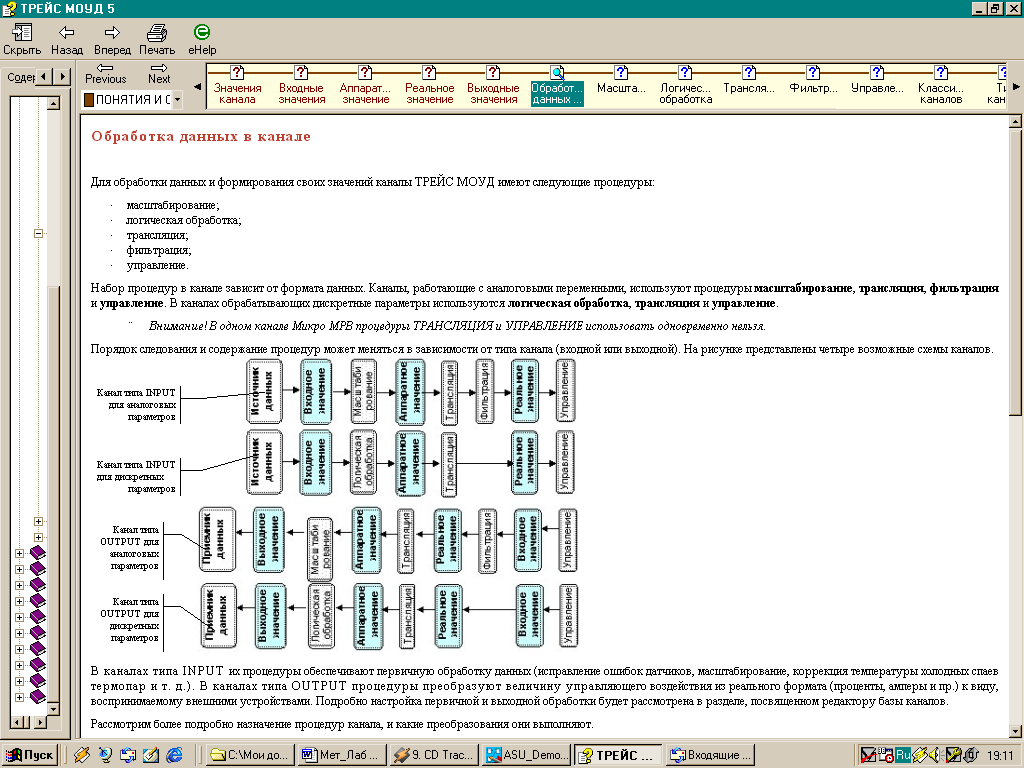Viewport: 1024px width, 768px height.
Task: Go to the Next help topic
Action: click(159, 73)
